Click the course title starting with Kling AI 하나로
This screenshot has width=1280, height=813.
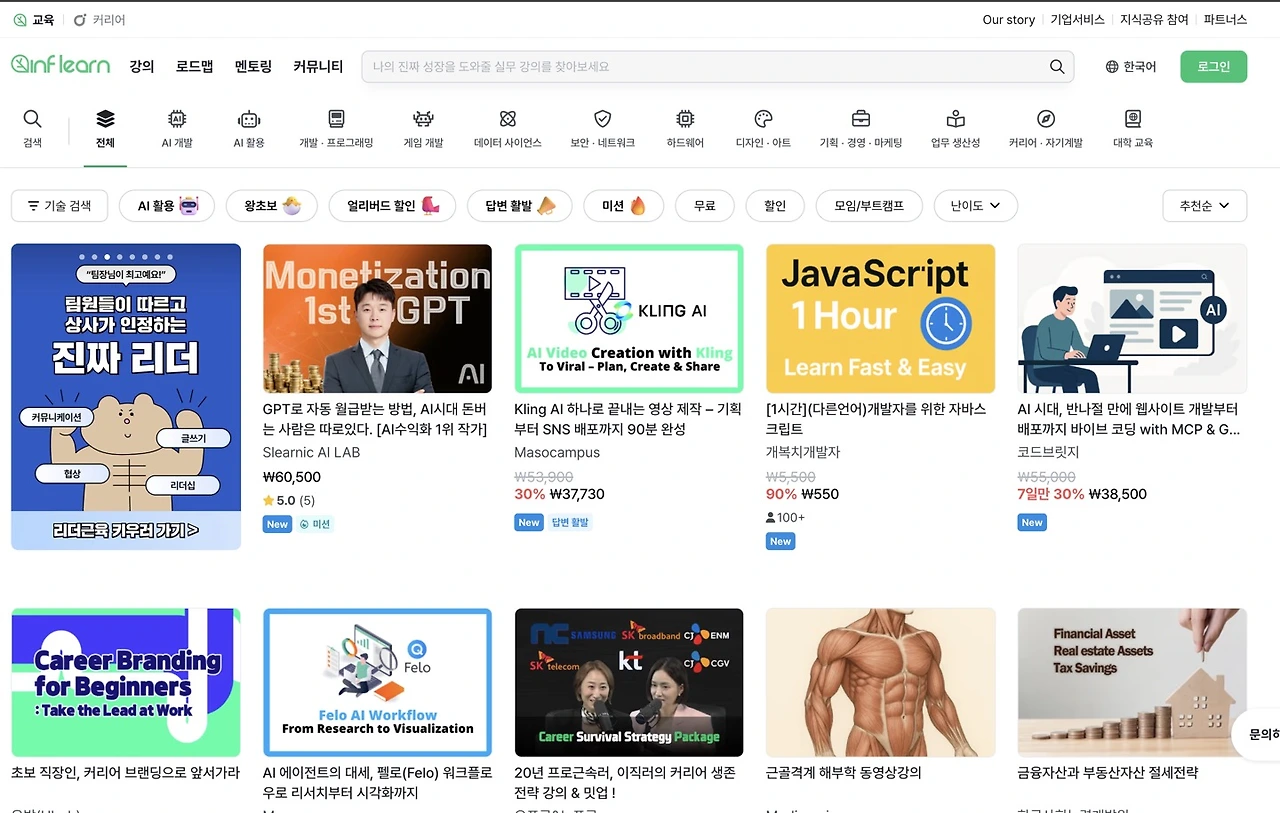(x=628, y=419)
